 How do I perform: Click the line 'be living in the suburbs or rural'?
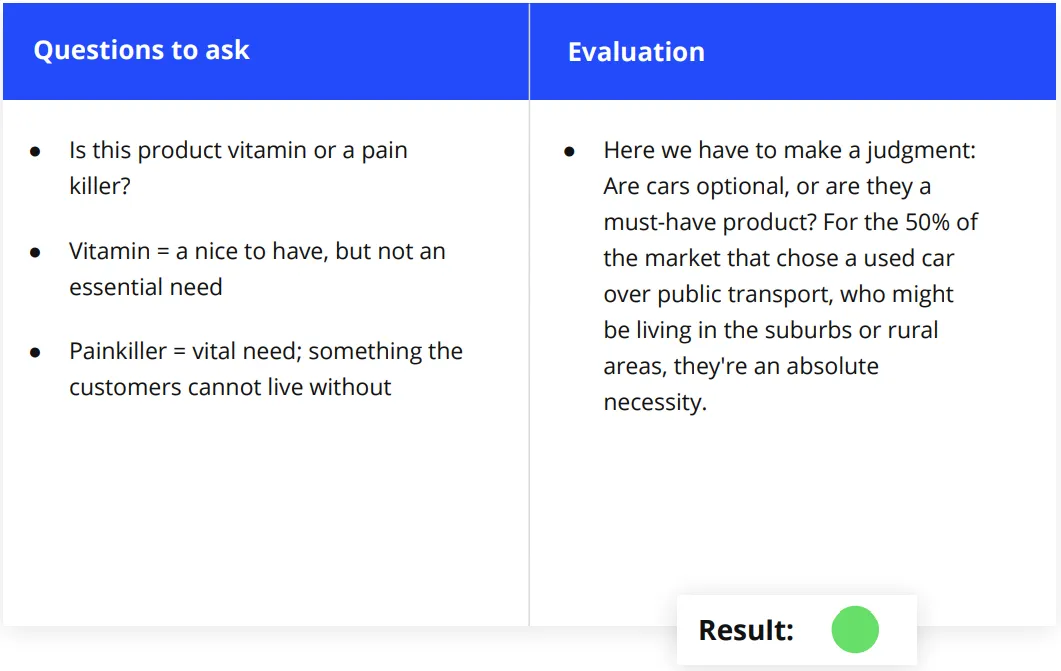(x=771, y=329)
